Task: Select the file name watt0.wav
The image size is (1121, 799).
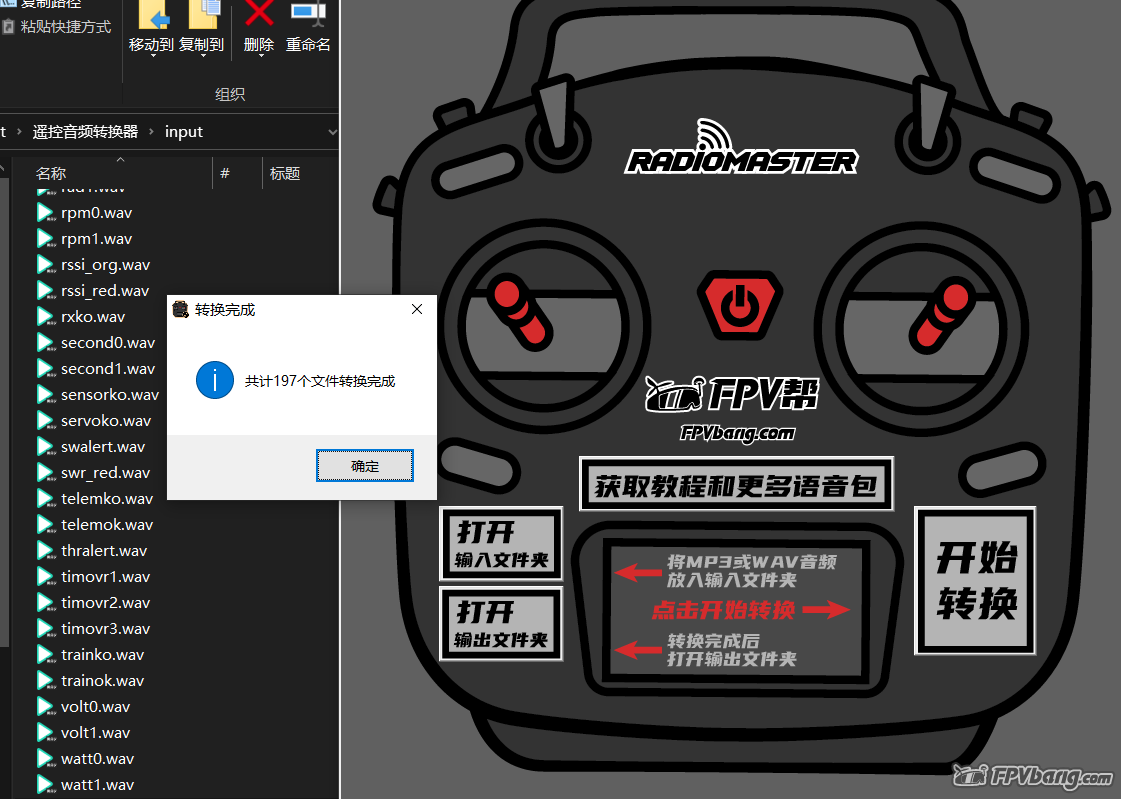Action: (97, 758)
